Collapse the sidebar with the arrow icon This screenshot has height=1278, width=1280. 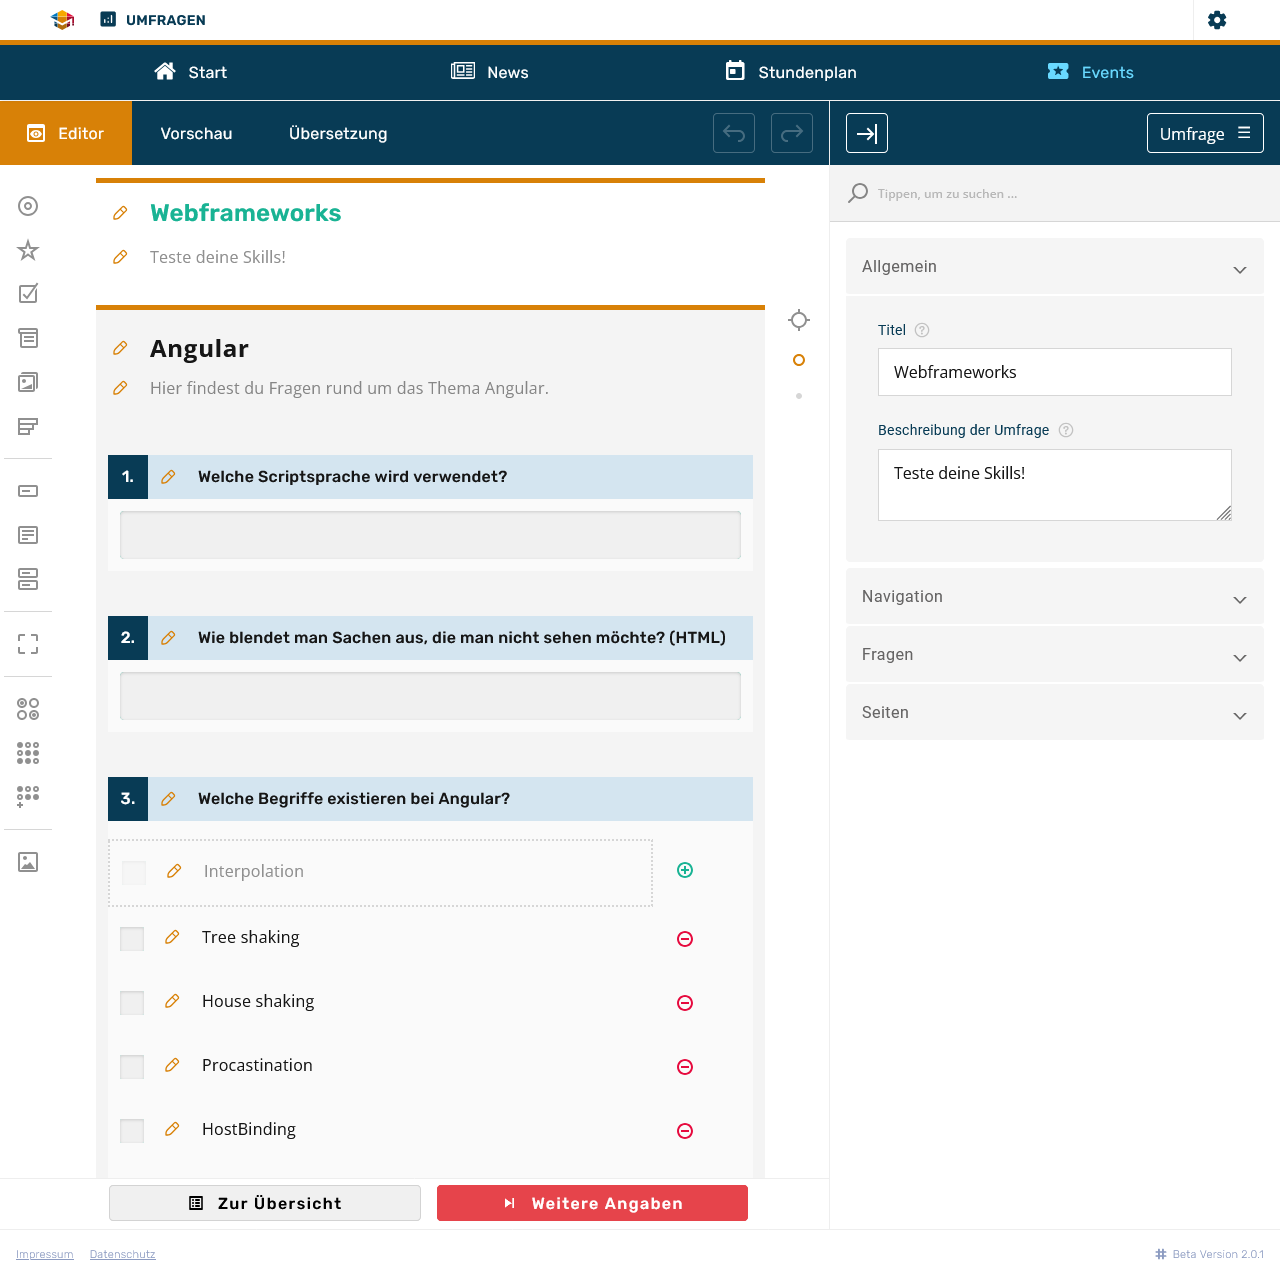point(866,133)
